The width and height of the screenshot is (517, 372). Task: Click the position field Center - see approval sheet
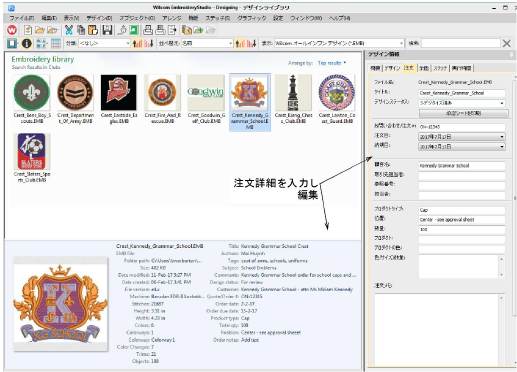pos(462,220)
